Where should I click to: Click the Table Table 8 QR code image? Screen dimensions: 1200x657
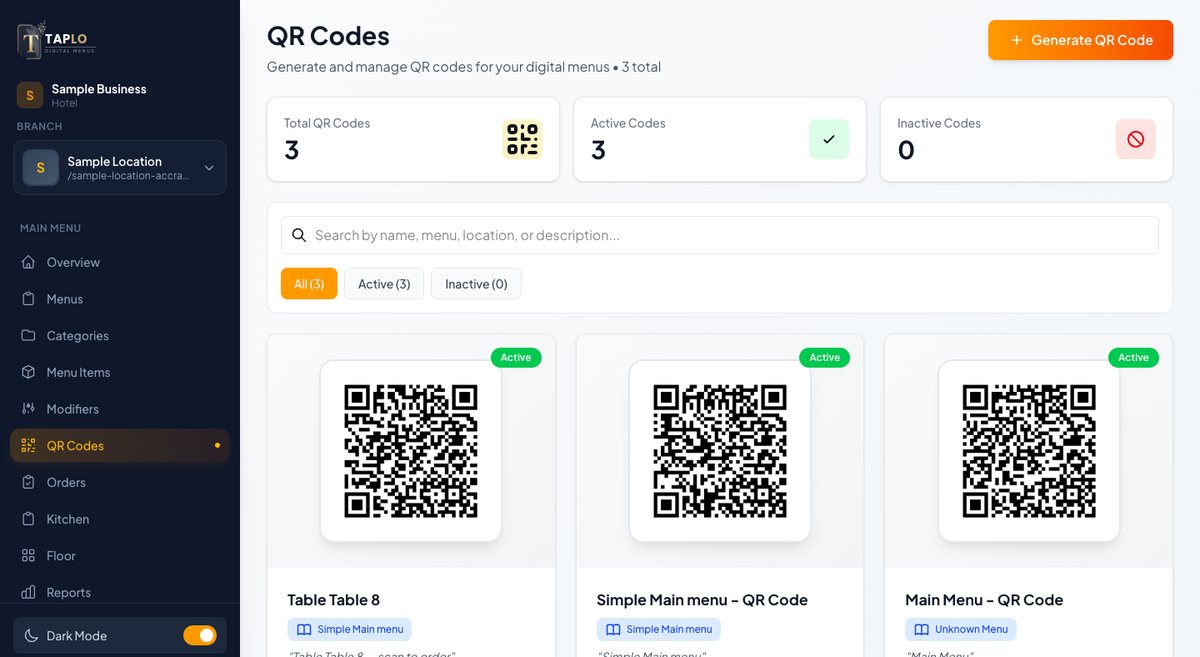click(411, 451)
